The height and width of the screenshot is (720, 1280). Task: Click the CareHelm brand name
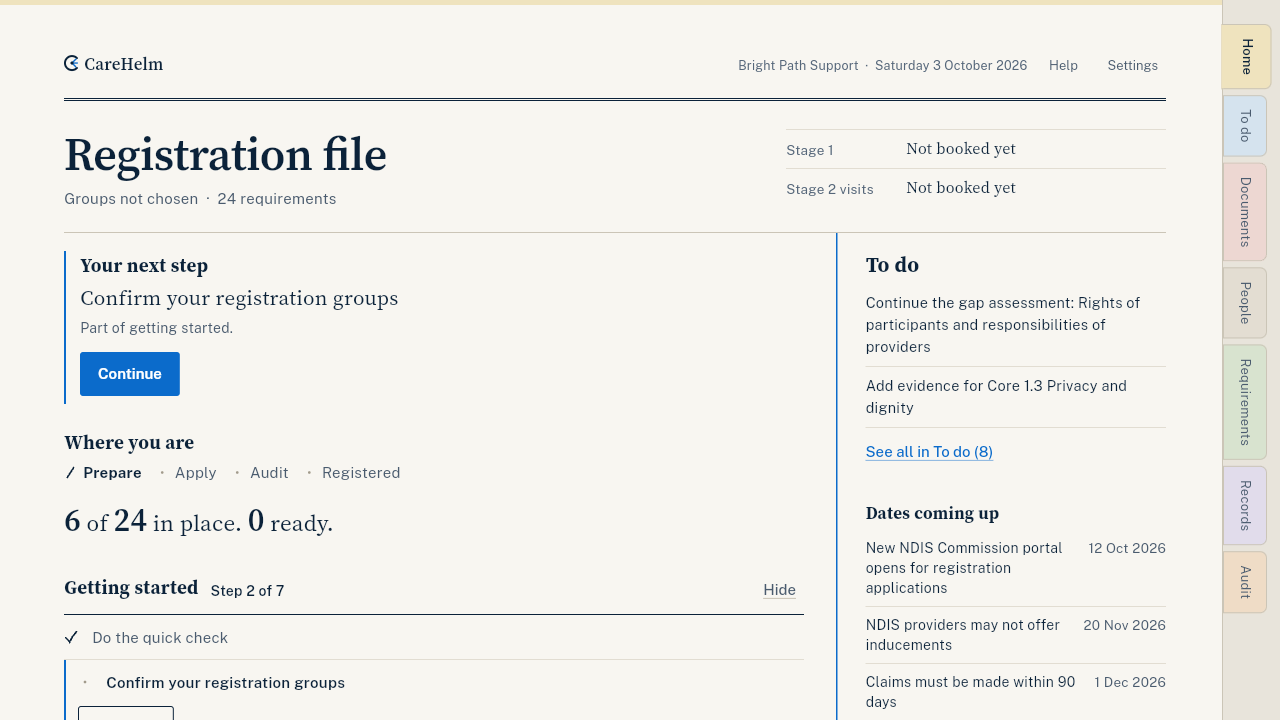pyautogui.click(x=123, y=64)
